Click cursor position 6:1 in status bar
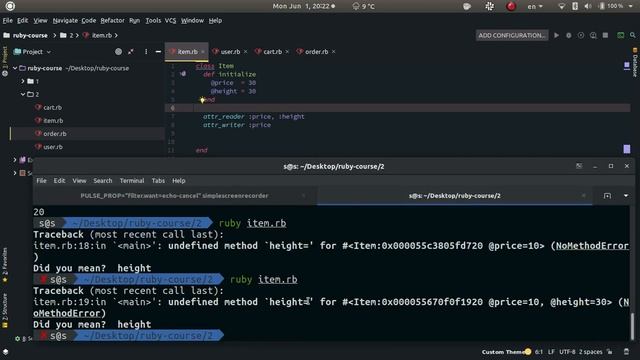This screenshot has width=640, height=360. (x=539, y=352)
